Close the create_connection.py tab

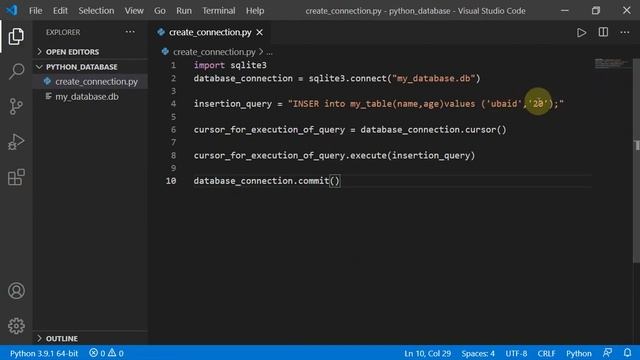click(x=260, y=32)
